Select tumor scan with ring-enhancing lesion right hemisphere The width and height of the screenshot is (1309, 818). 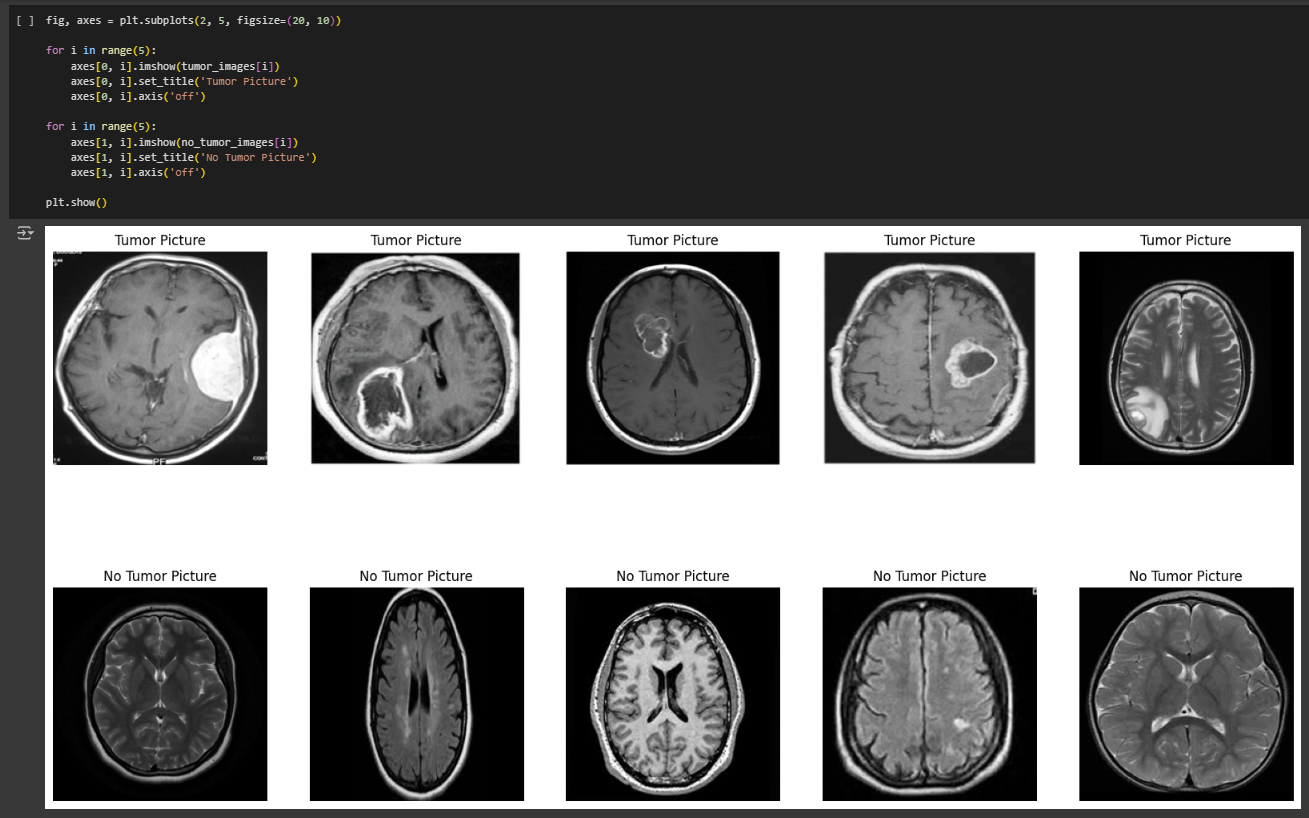930,358
